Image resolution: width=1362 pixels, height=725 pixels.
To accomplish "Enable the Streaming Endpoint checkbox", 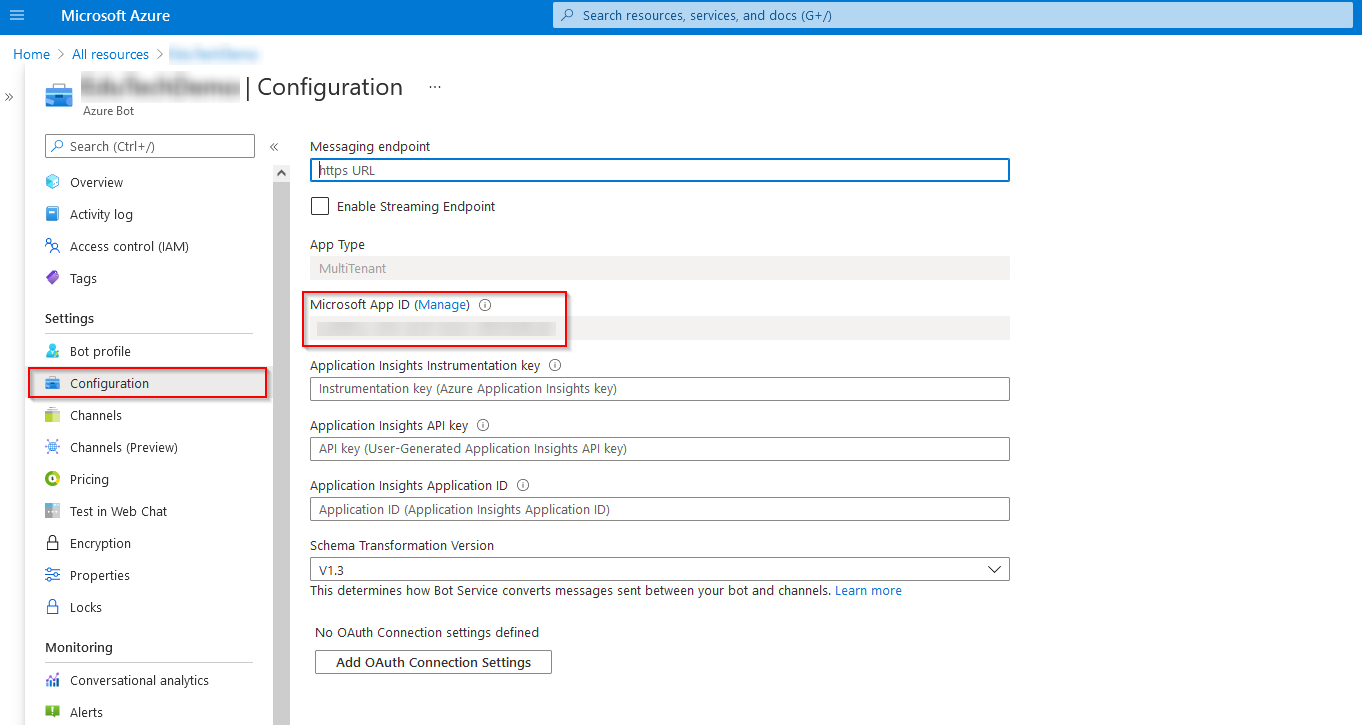I will [320, 206].
